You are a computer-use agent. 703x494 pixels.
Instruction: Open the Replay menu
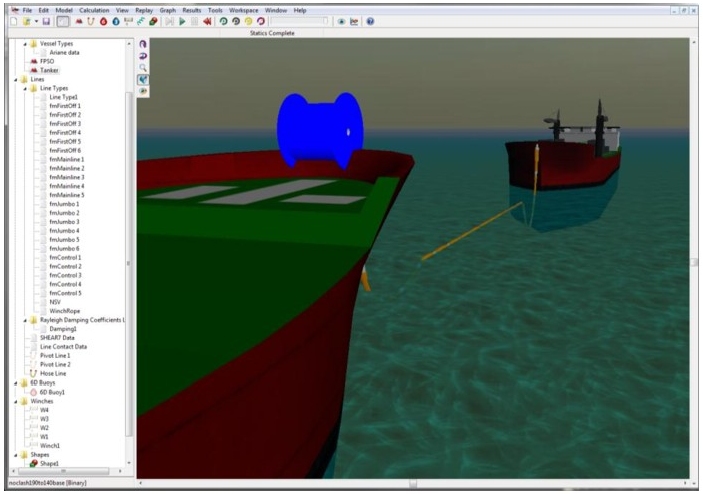pyautogui.click(x=144, y=10)
